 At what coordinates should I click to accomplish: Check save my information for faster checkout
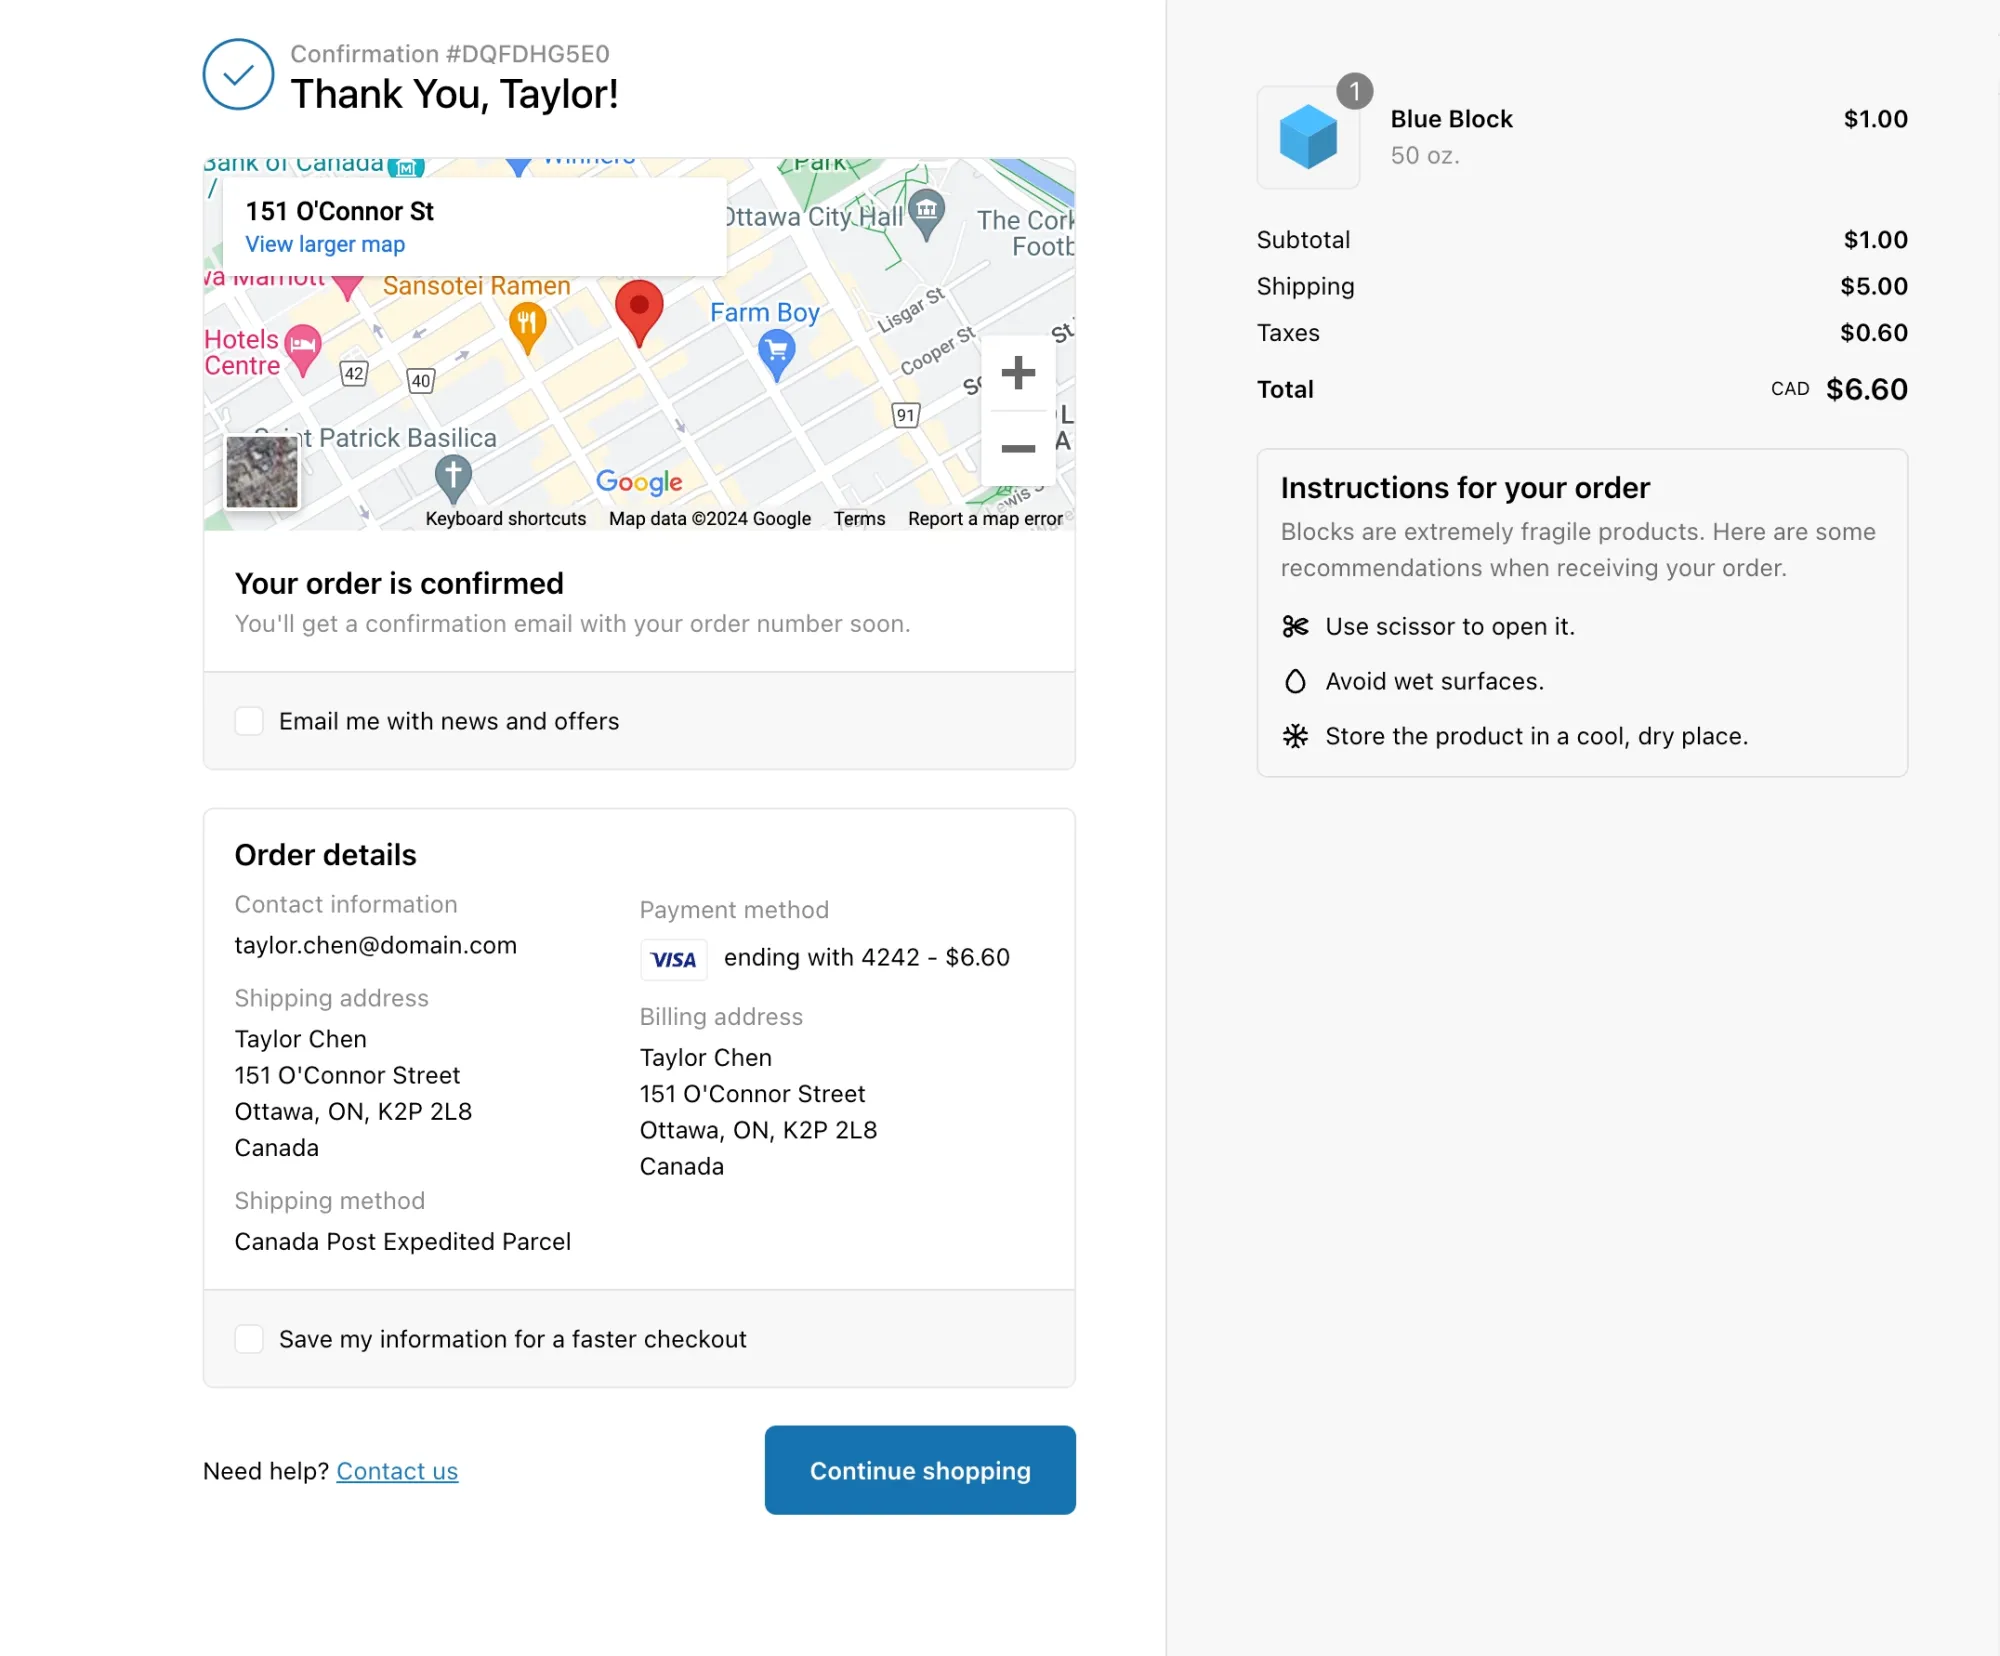pyautogui.click(x=249, y=1339)
